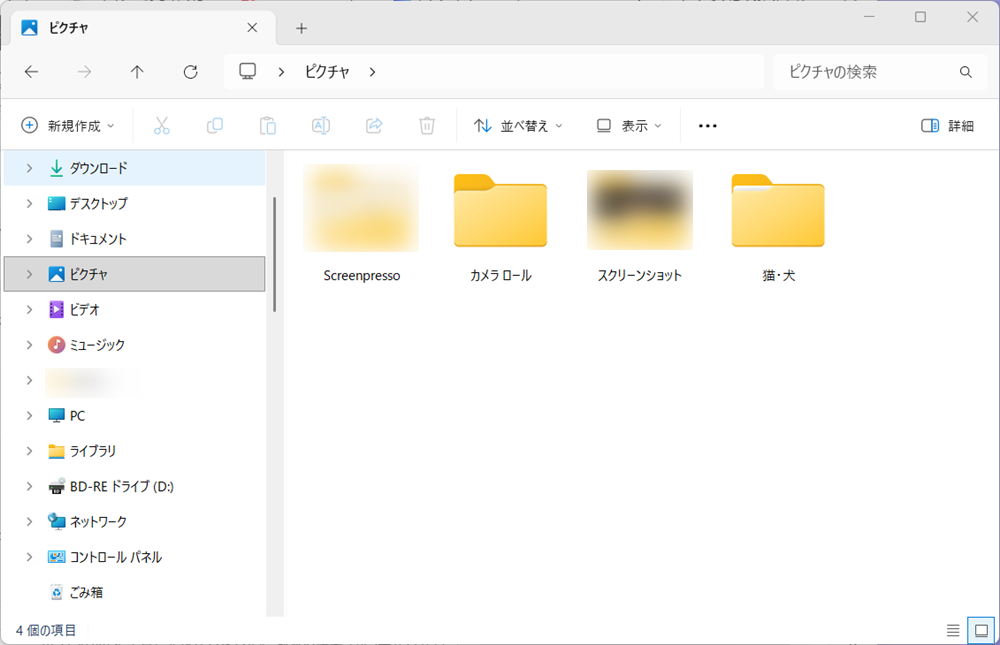Click the Share icon in the toolbar
This screenshot has width=1000, height=645.
(373, 125)
